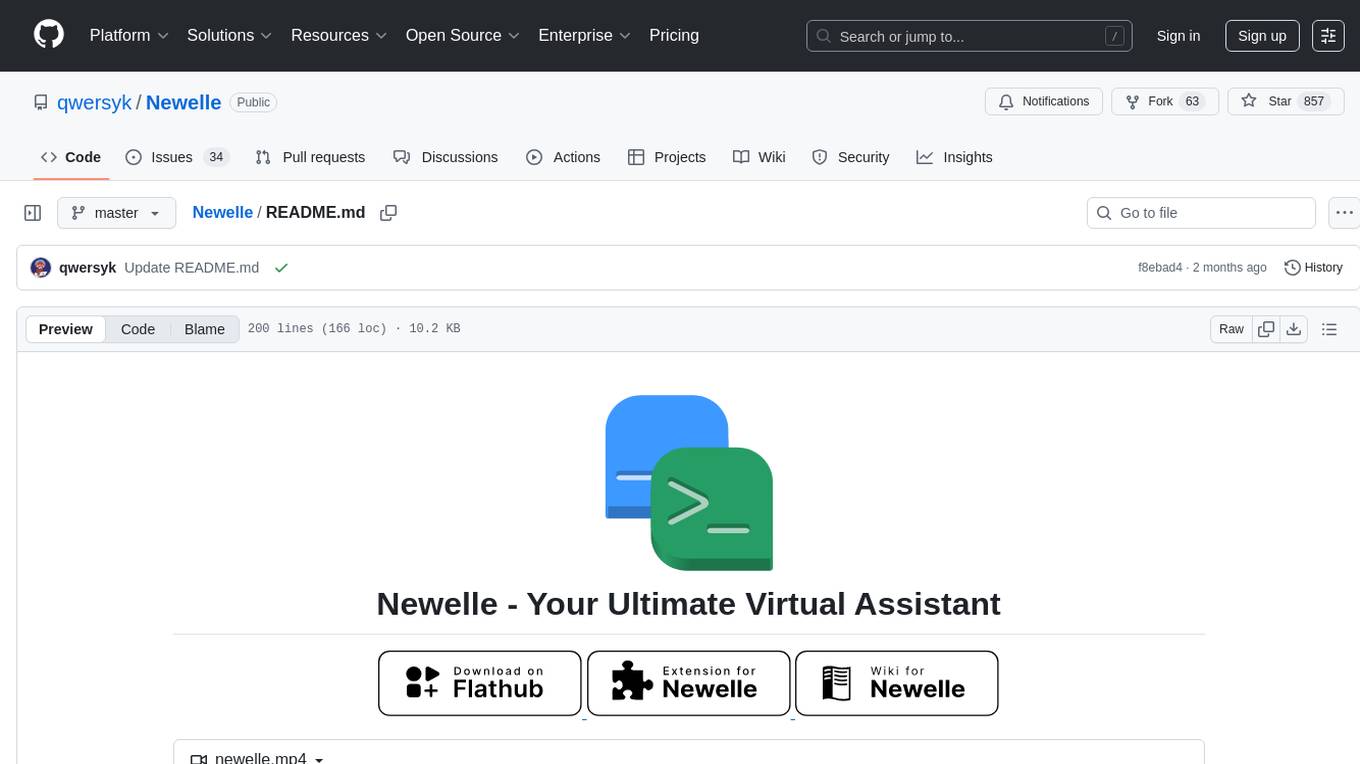This screenshot has height=764, width=1360.
Task: Click the command palette icon in header
Action: point(1328,35)
